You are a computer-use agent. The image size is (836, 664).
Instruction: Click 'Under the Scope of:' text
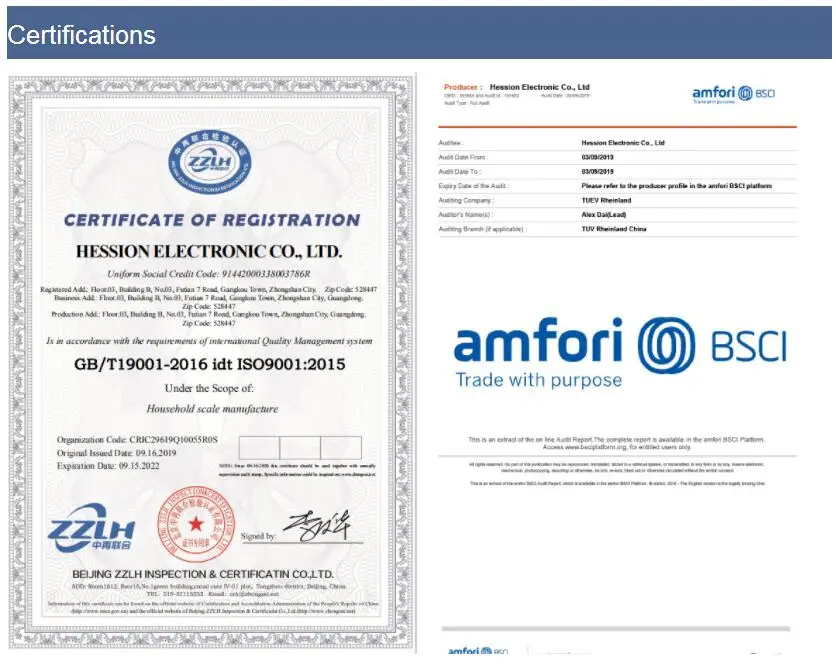click(209, 388)
